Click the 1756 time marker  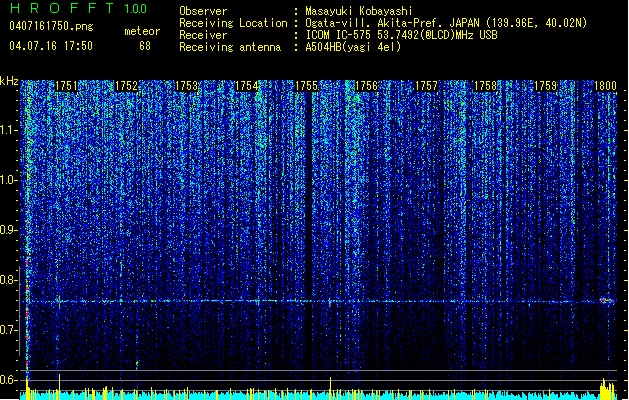point(367,86)
